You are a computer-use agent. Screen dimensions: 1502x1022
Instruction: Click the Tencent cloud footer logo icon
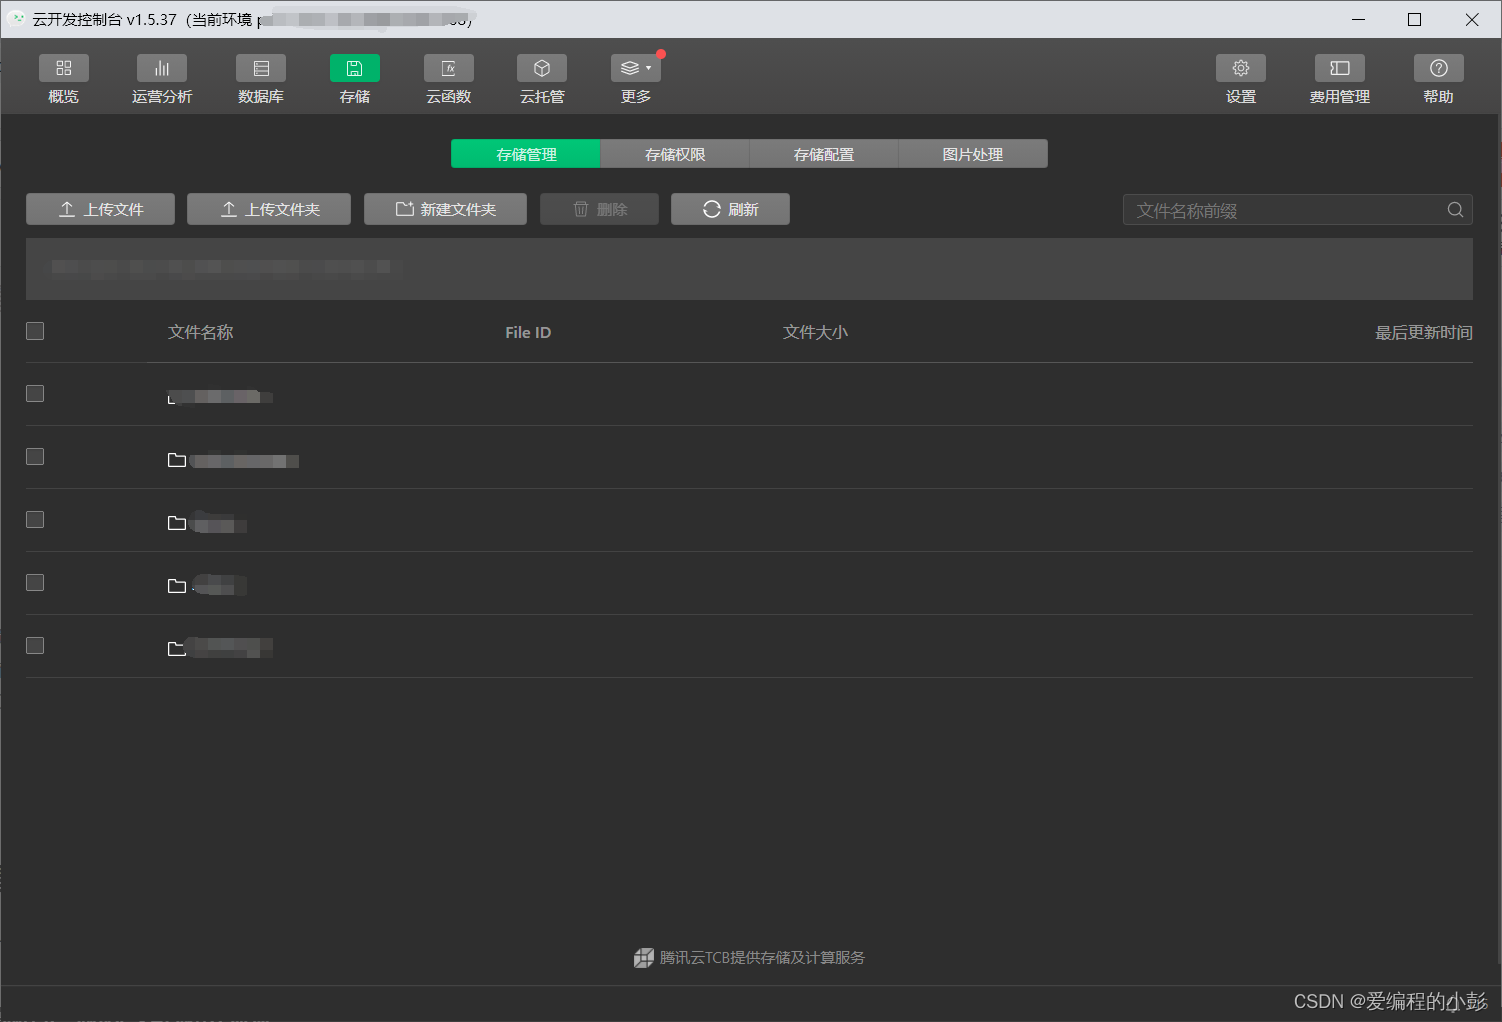click(644, 958)
